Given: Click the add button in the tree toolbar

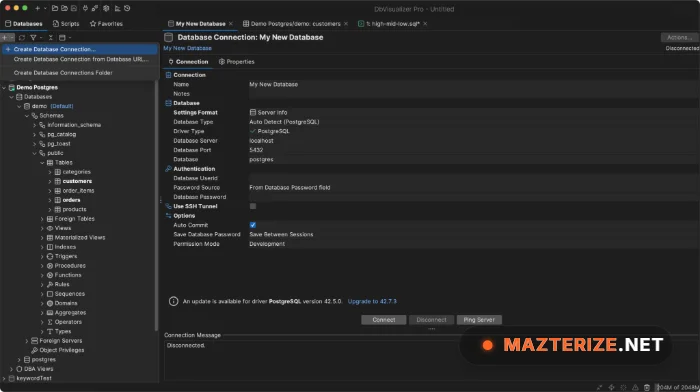Looking at the screenshot, I should click(5, 38).
